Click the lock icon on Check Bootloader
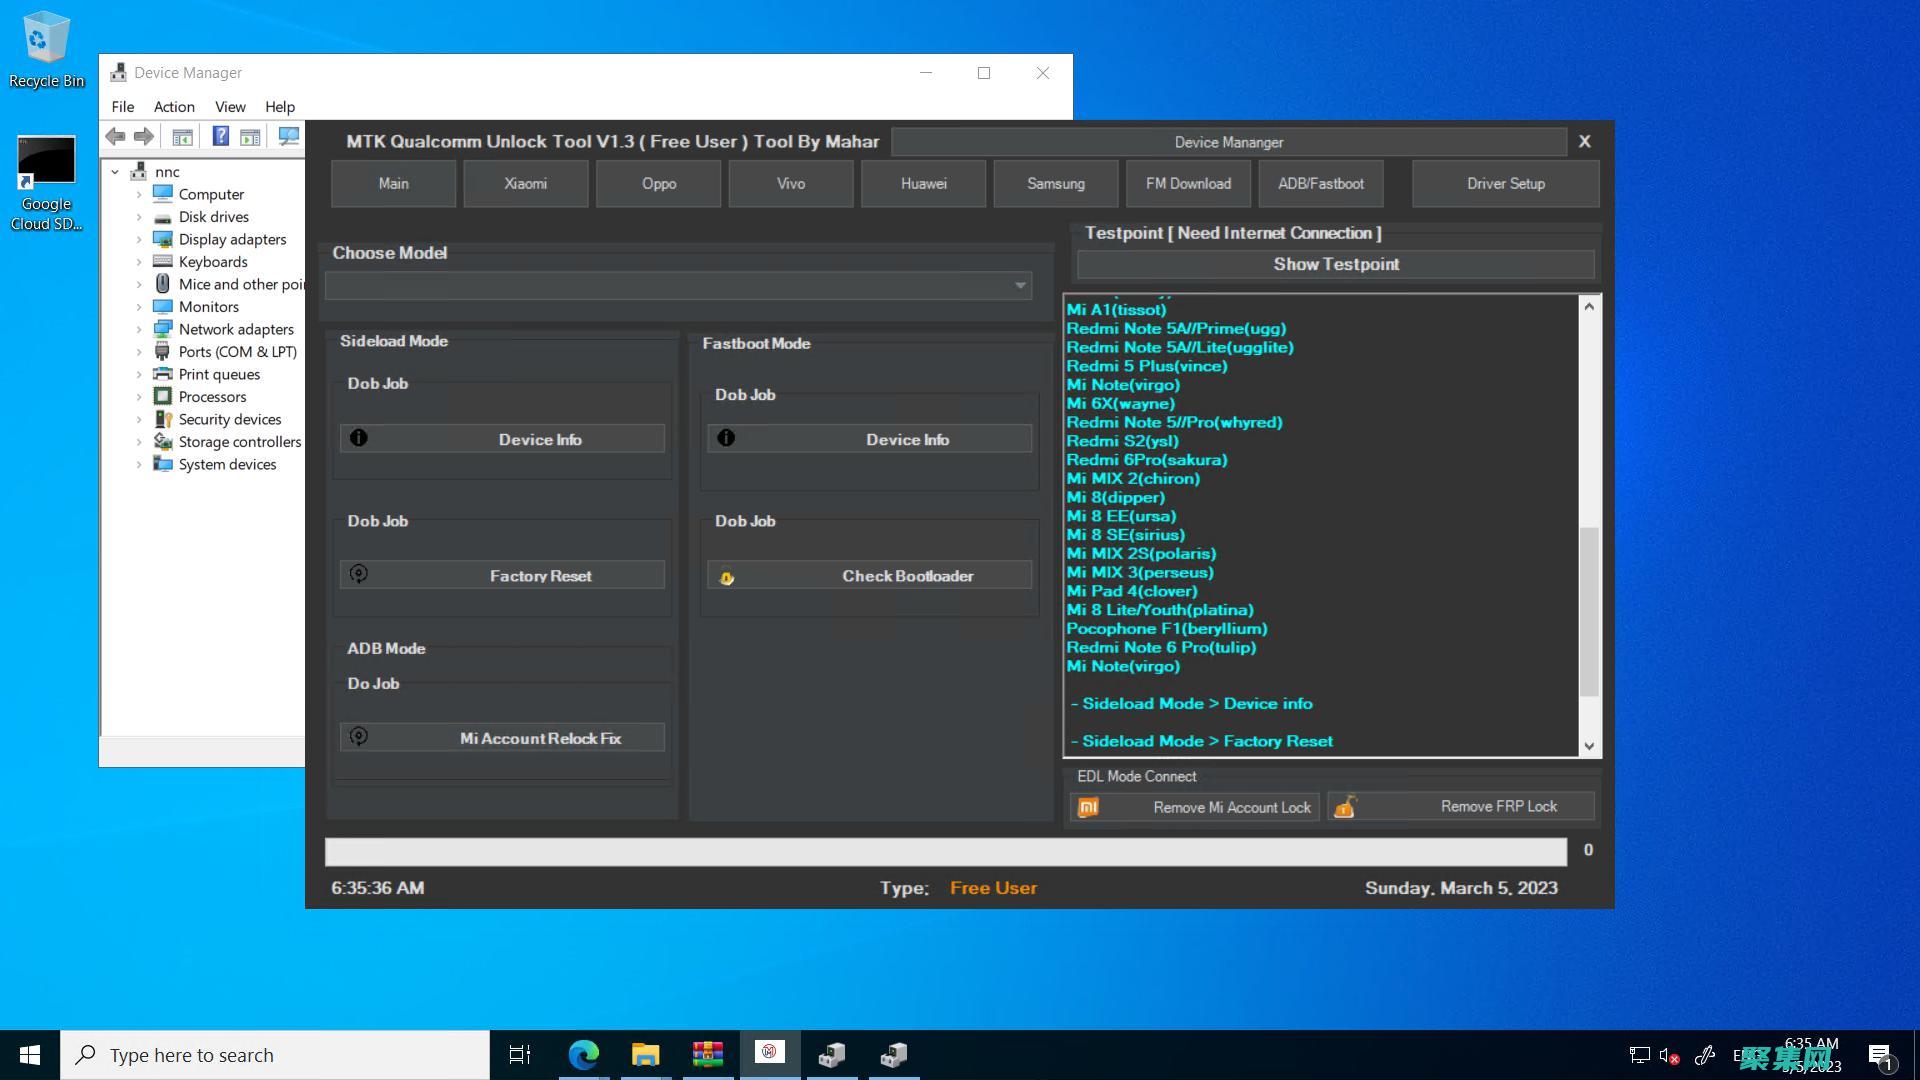Viewport: 1920px width, 1080px height. tap(727, 577)
